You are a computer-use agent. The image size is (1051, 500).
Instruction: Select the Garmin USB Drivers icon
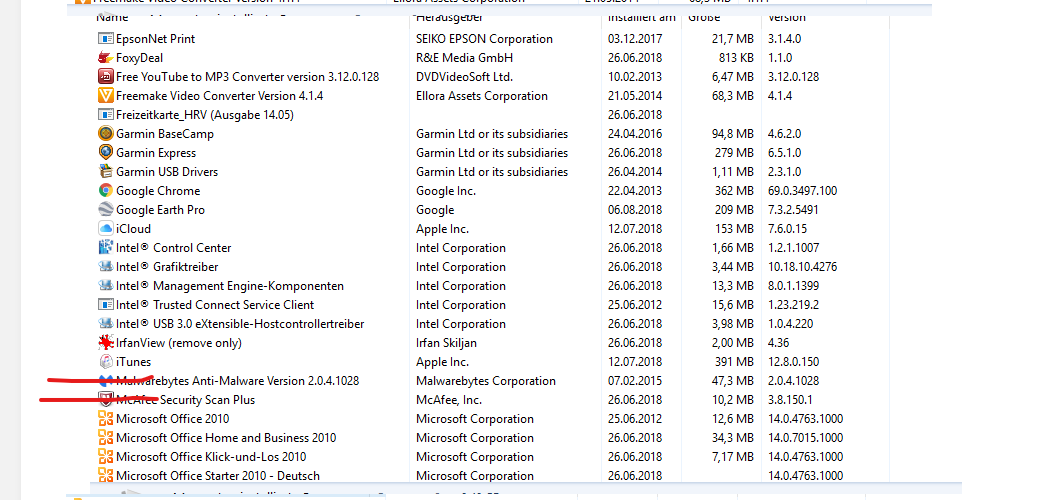105,172
